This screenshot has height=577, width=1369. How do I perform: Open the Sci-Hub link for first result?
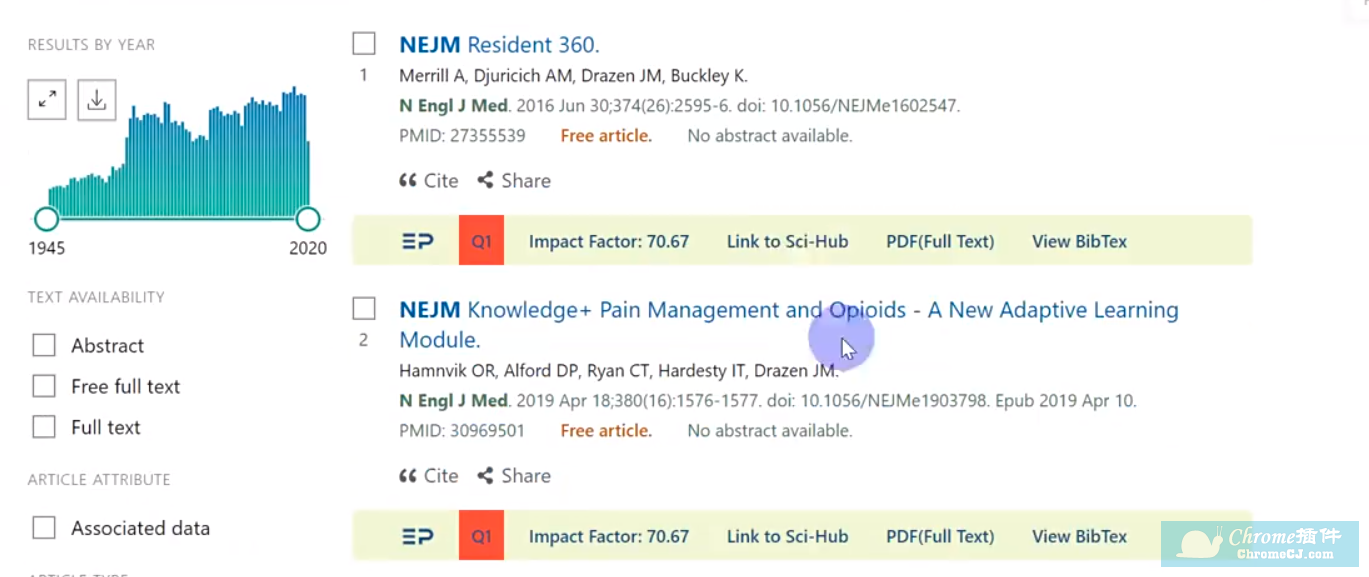point(787,241)
